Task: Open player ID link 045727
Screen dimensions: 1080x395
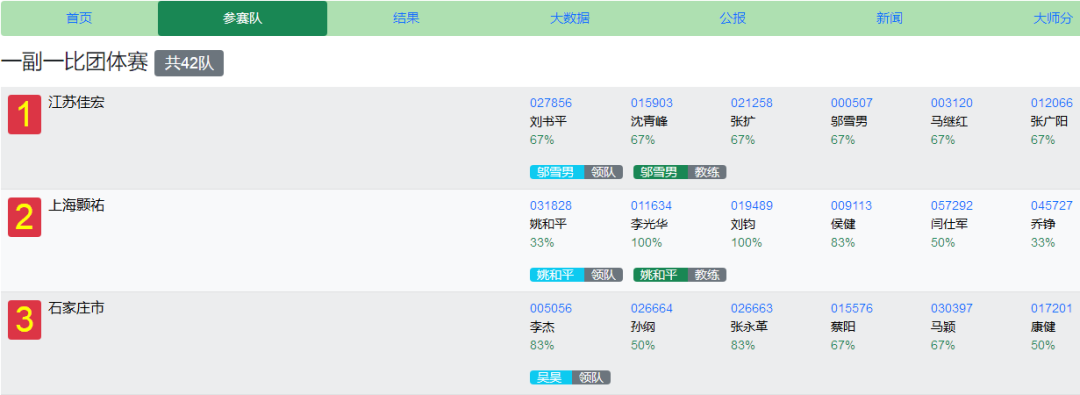Action: click(x=1052, y=206)
